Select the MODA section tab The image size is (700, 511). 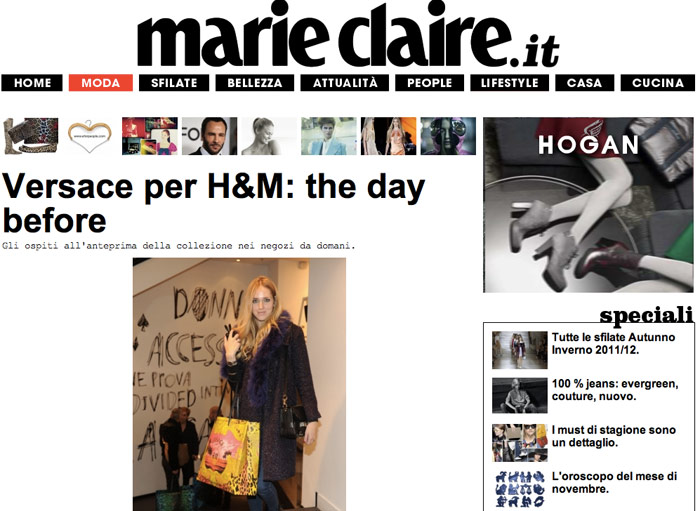pos(101,83)
